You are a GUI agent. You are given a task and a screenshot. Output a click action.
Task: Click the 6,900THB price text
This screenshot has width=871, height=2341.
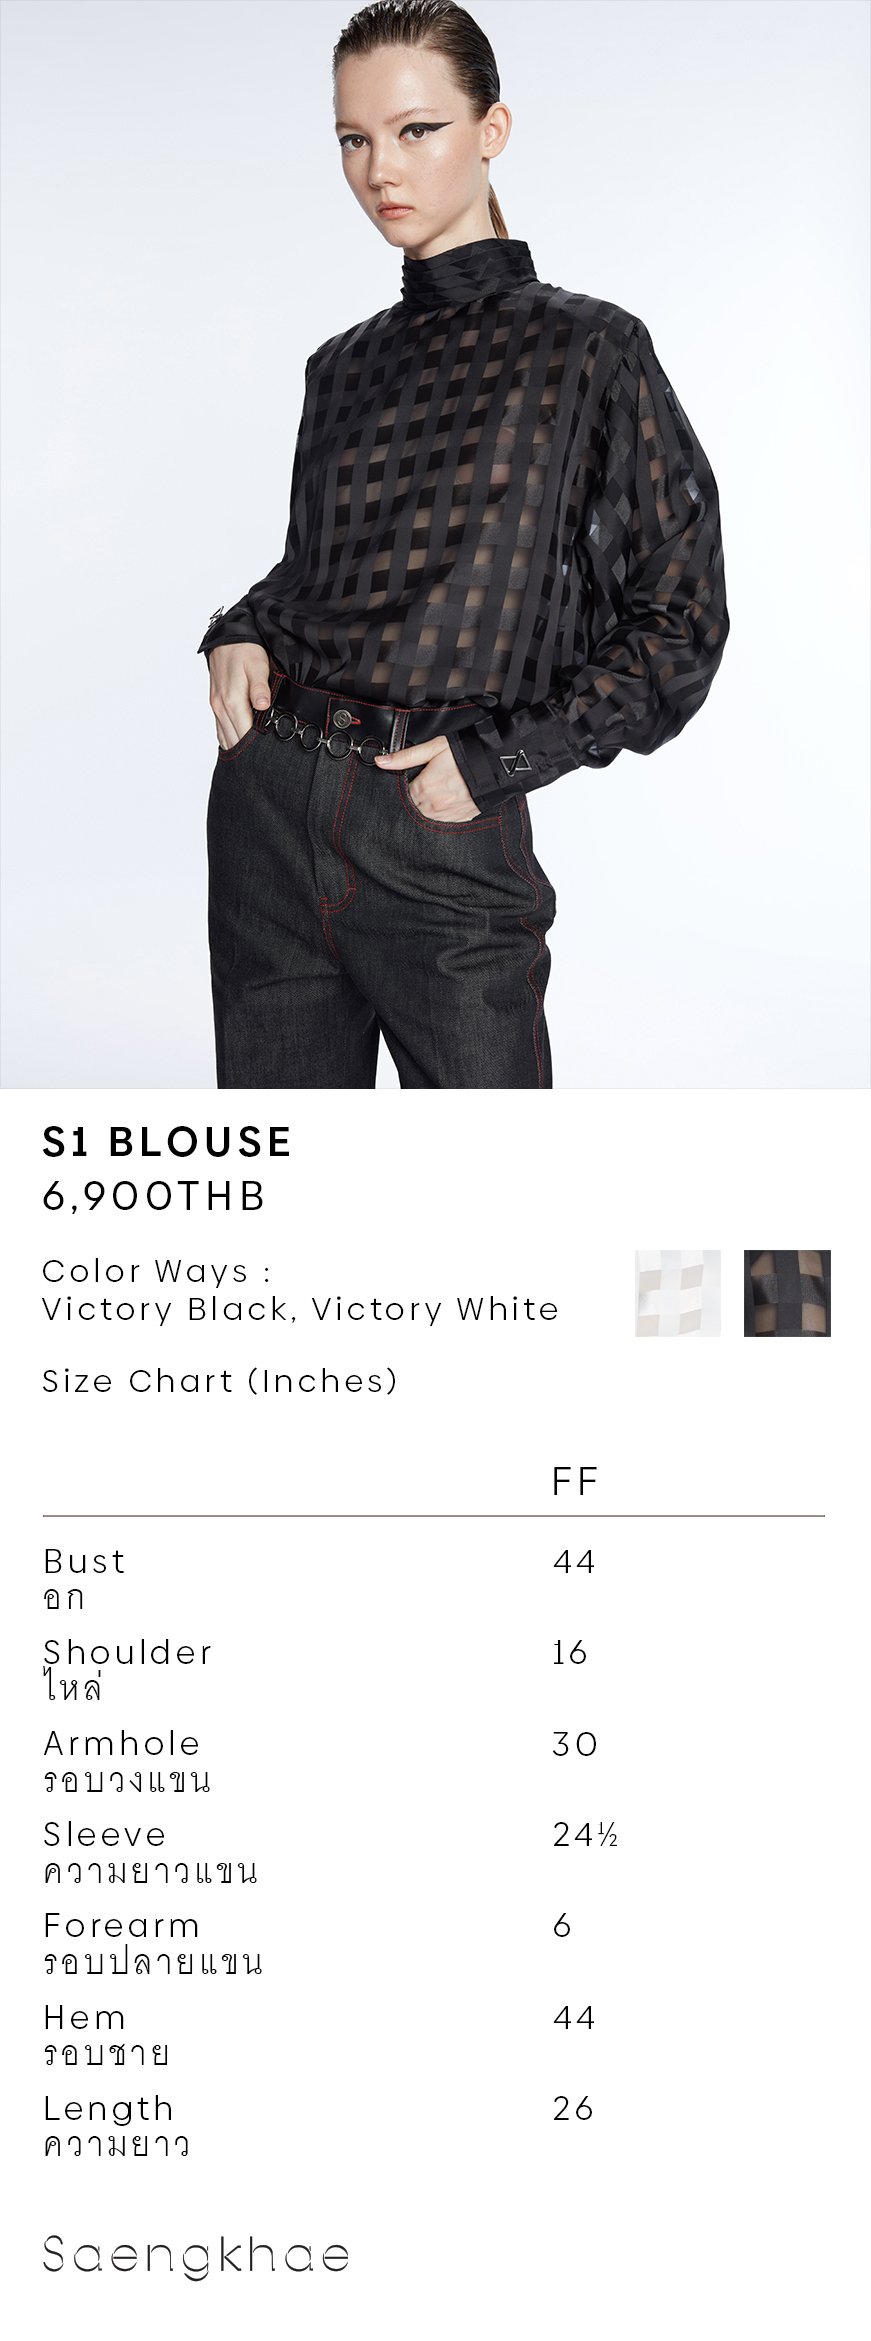[154, 1196]
